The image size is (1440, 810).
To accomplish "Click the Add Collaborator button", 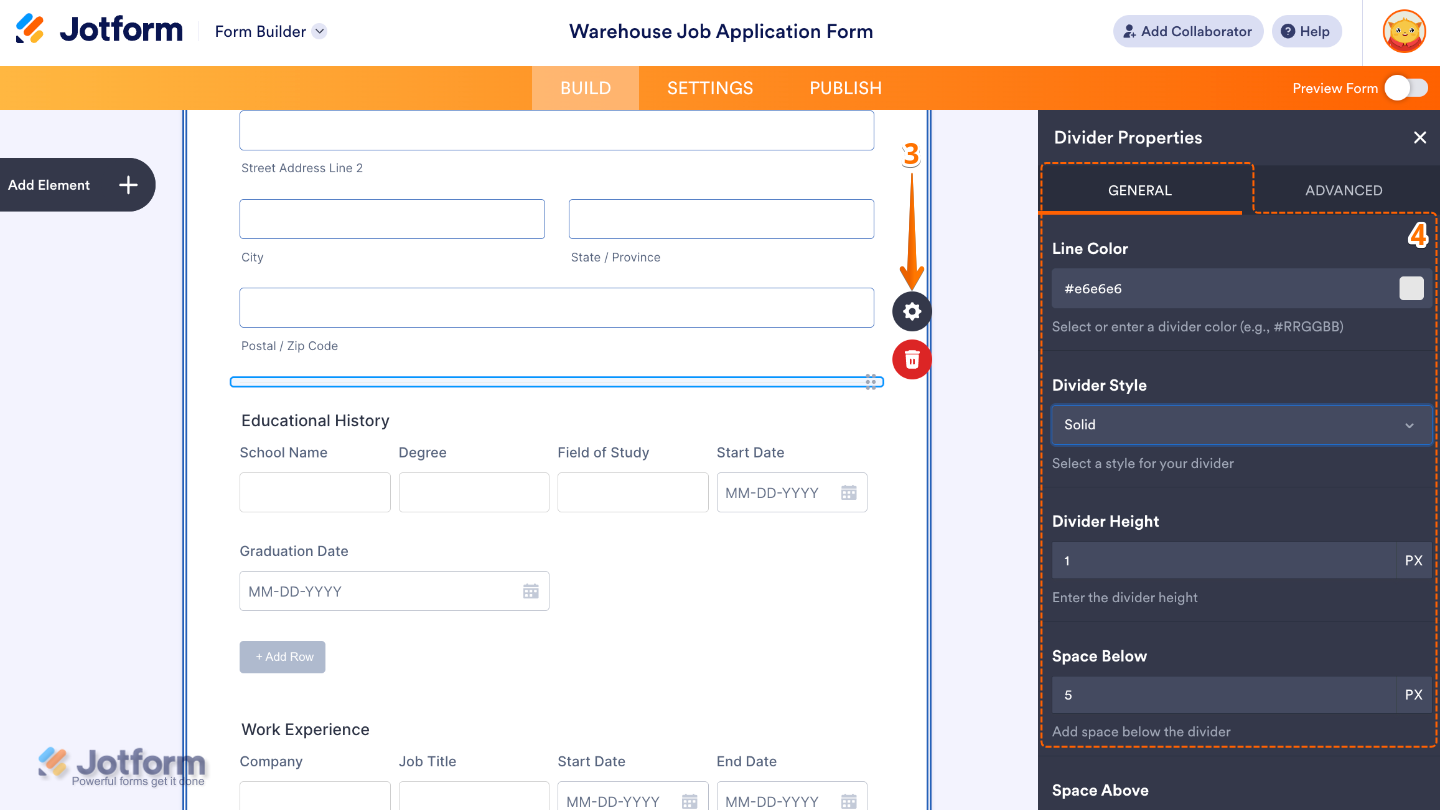I will pyautogui.click(x=1188, y=31).
